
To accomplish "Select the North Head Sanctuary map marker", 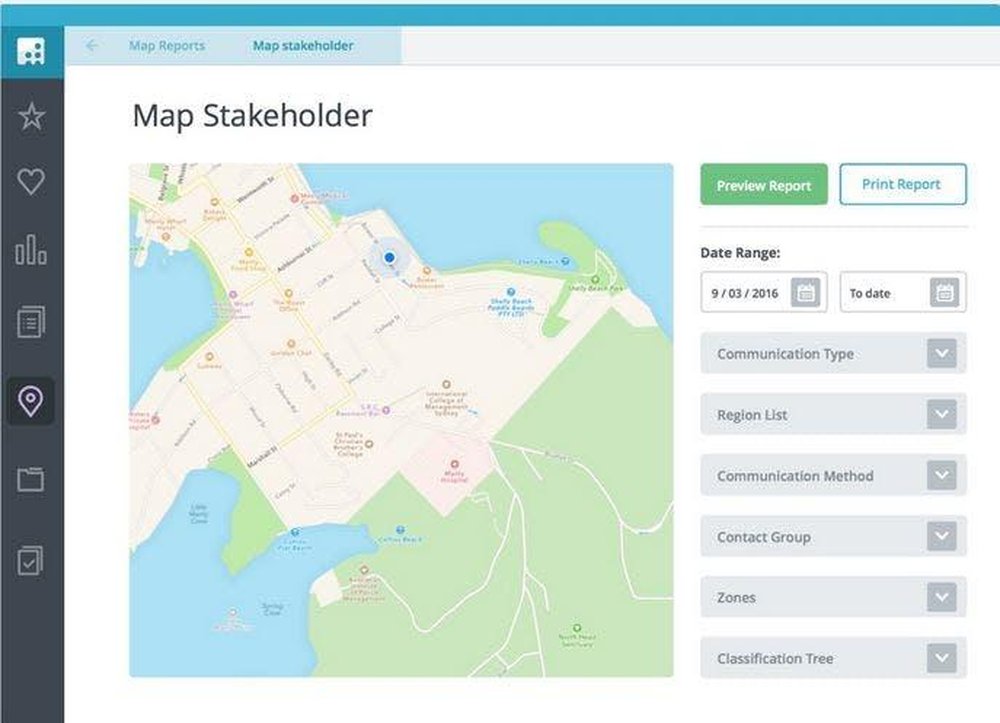I will coord(577,628).
